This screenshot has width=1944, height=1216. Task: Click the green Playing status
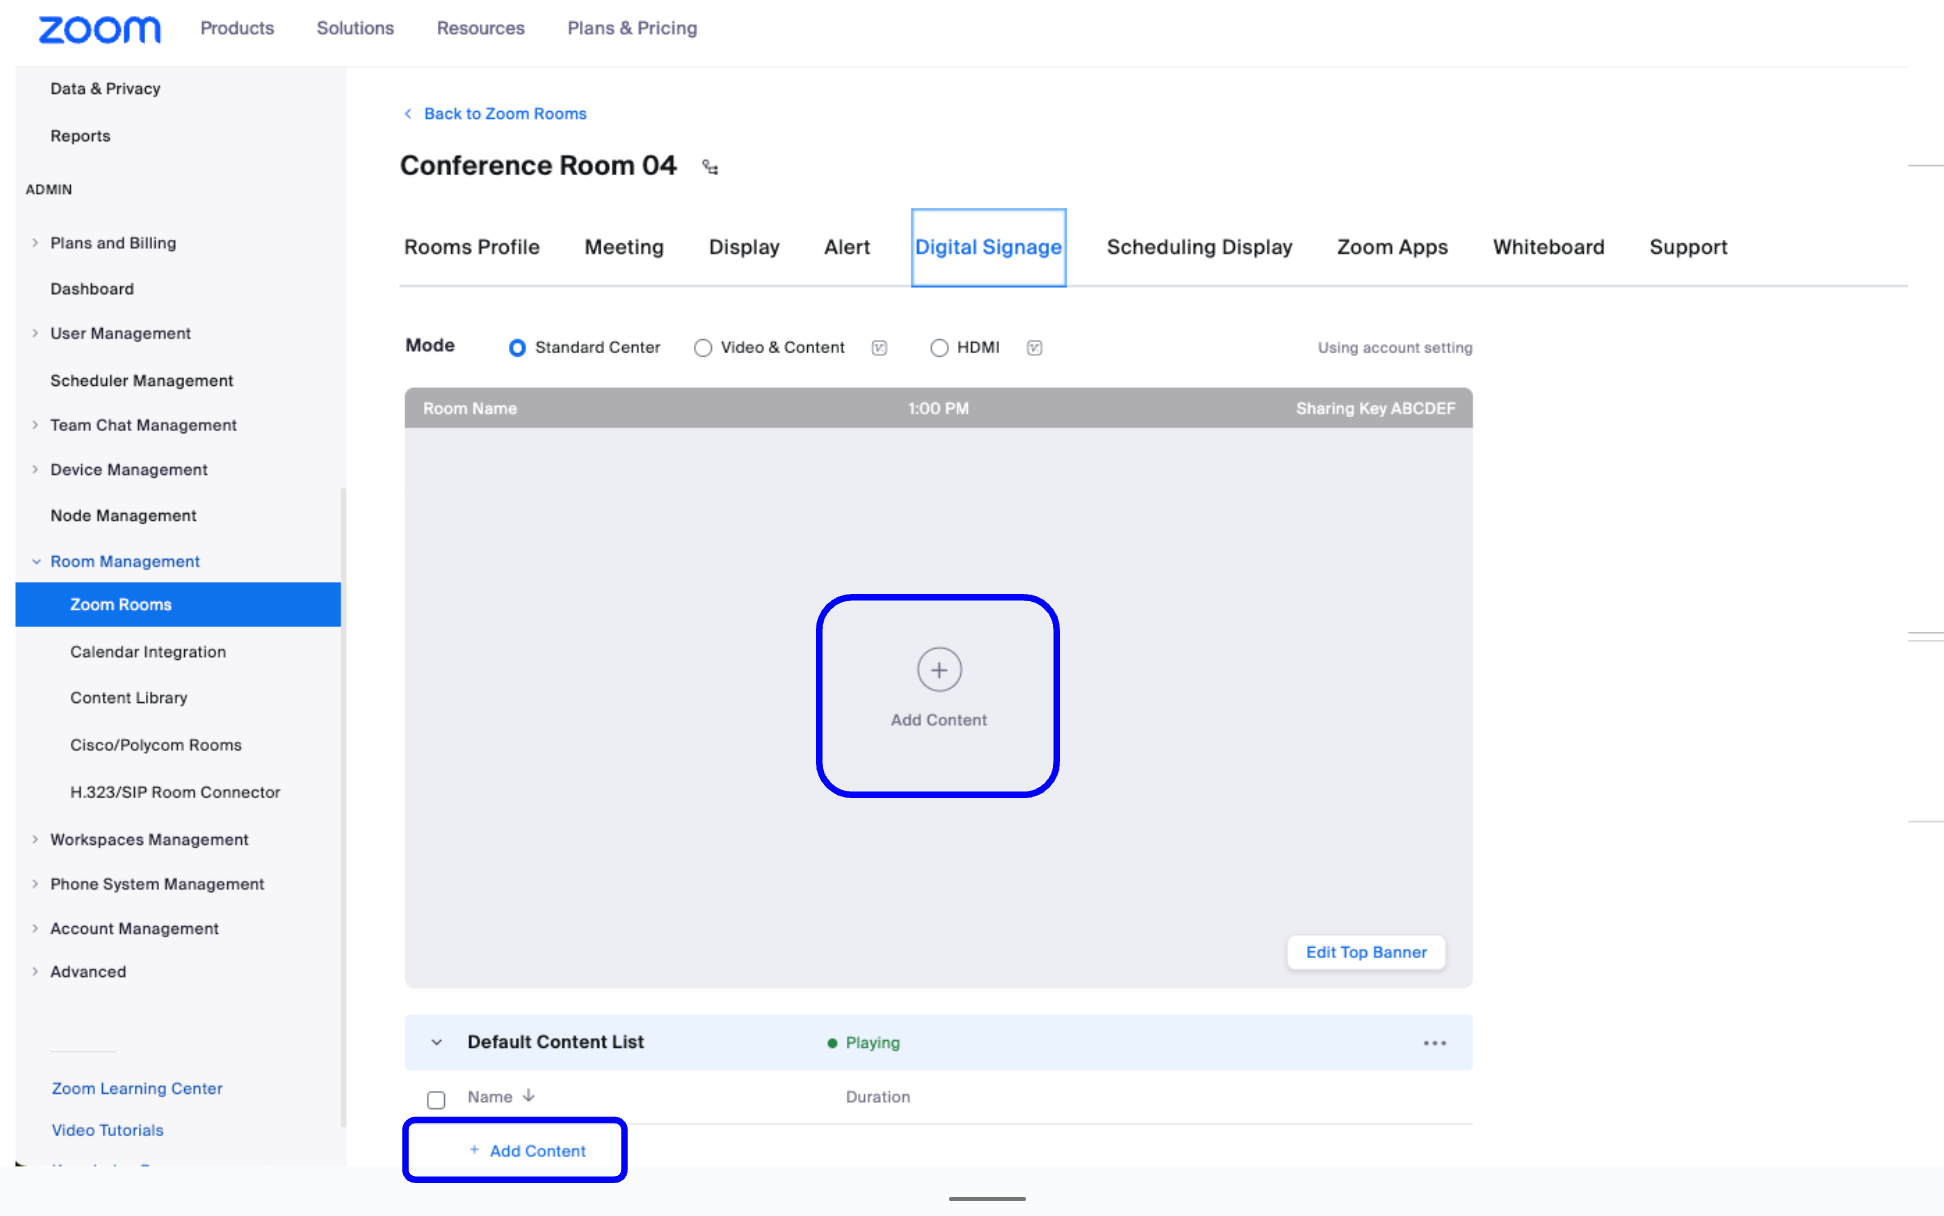864,1043
